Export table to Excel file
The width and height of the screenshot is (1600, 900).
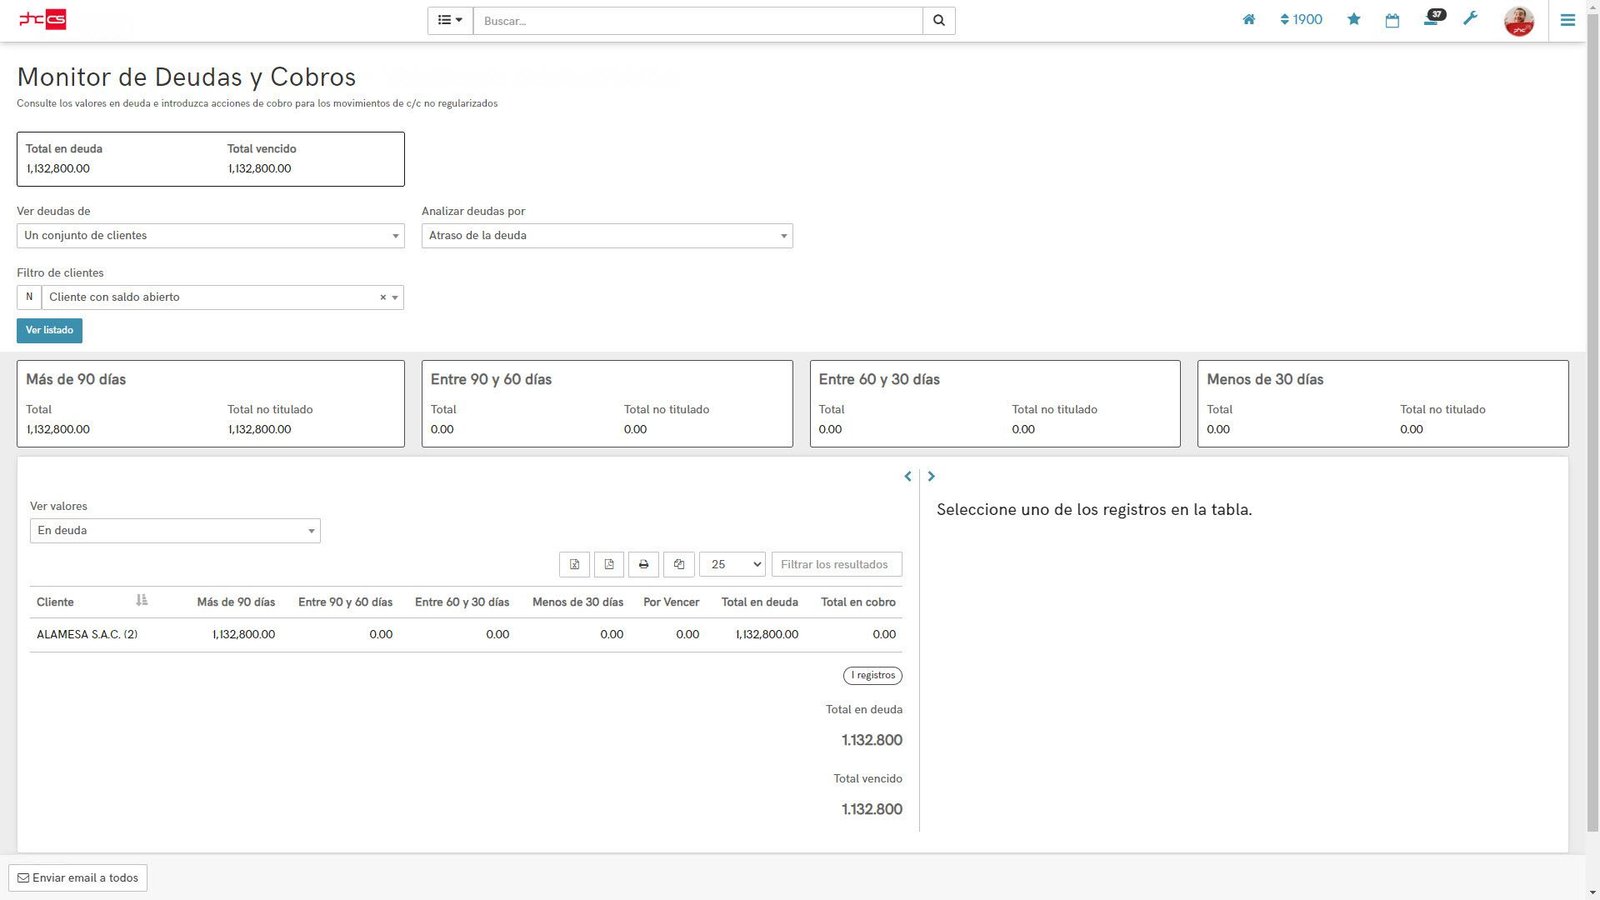575,565
